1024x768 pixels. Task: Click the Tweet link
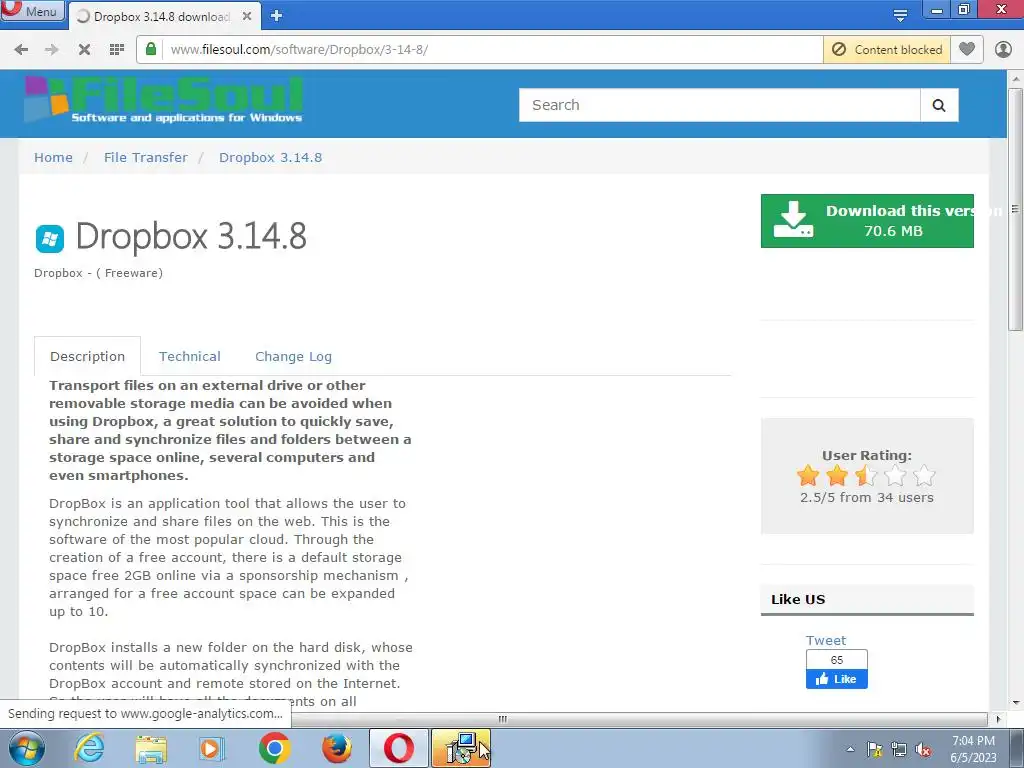point(825,641)
